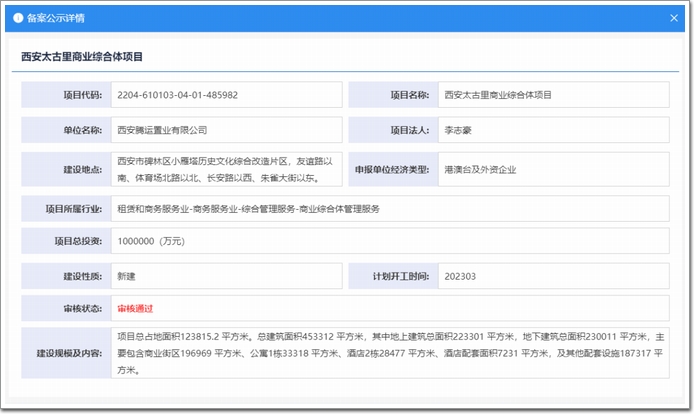Close the 备案公示详情 dialog
Viewport: 694px width, 414px height.
point(673,18)
